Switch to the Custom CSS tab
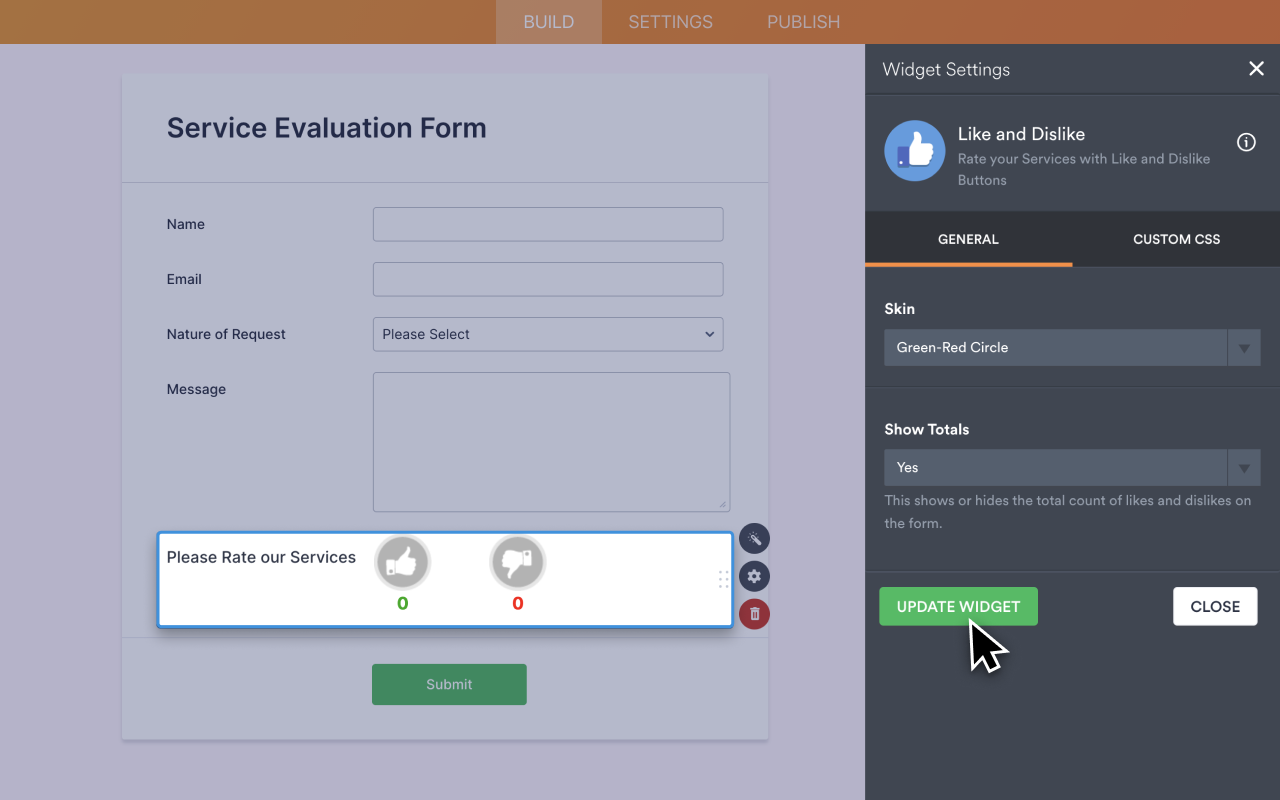 click(1176, 239)
